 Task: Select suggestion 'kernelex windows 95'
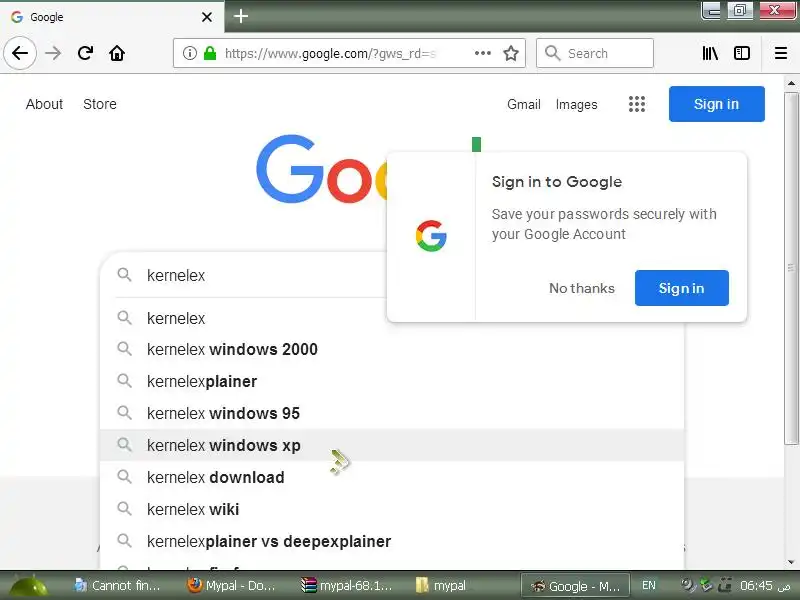point(392,413)
